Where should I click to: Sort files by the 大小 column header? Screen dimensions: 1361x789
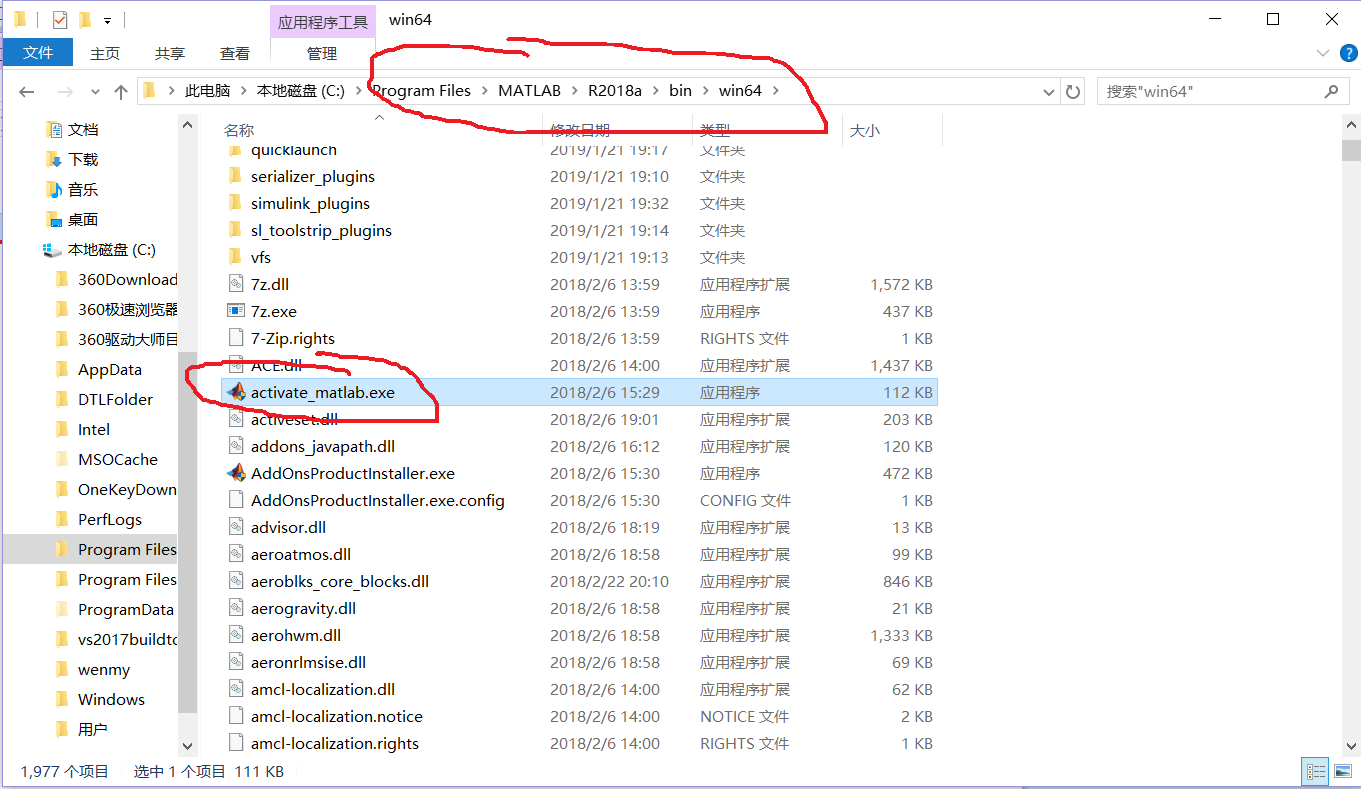[864, 130]
